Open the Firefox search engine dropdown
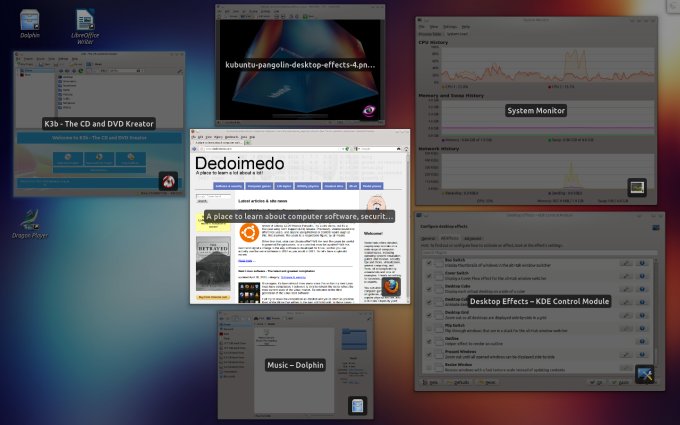This screenshot has height=425, width=680. coord(358,149)
